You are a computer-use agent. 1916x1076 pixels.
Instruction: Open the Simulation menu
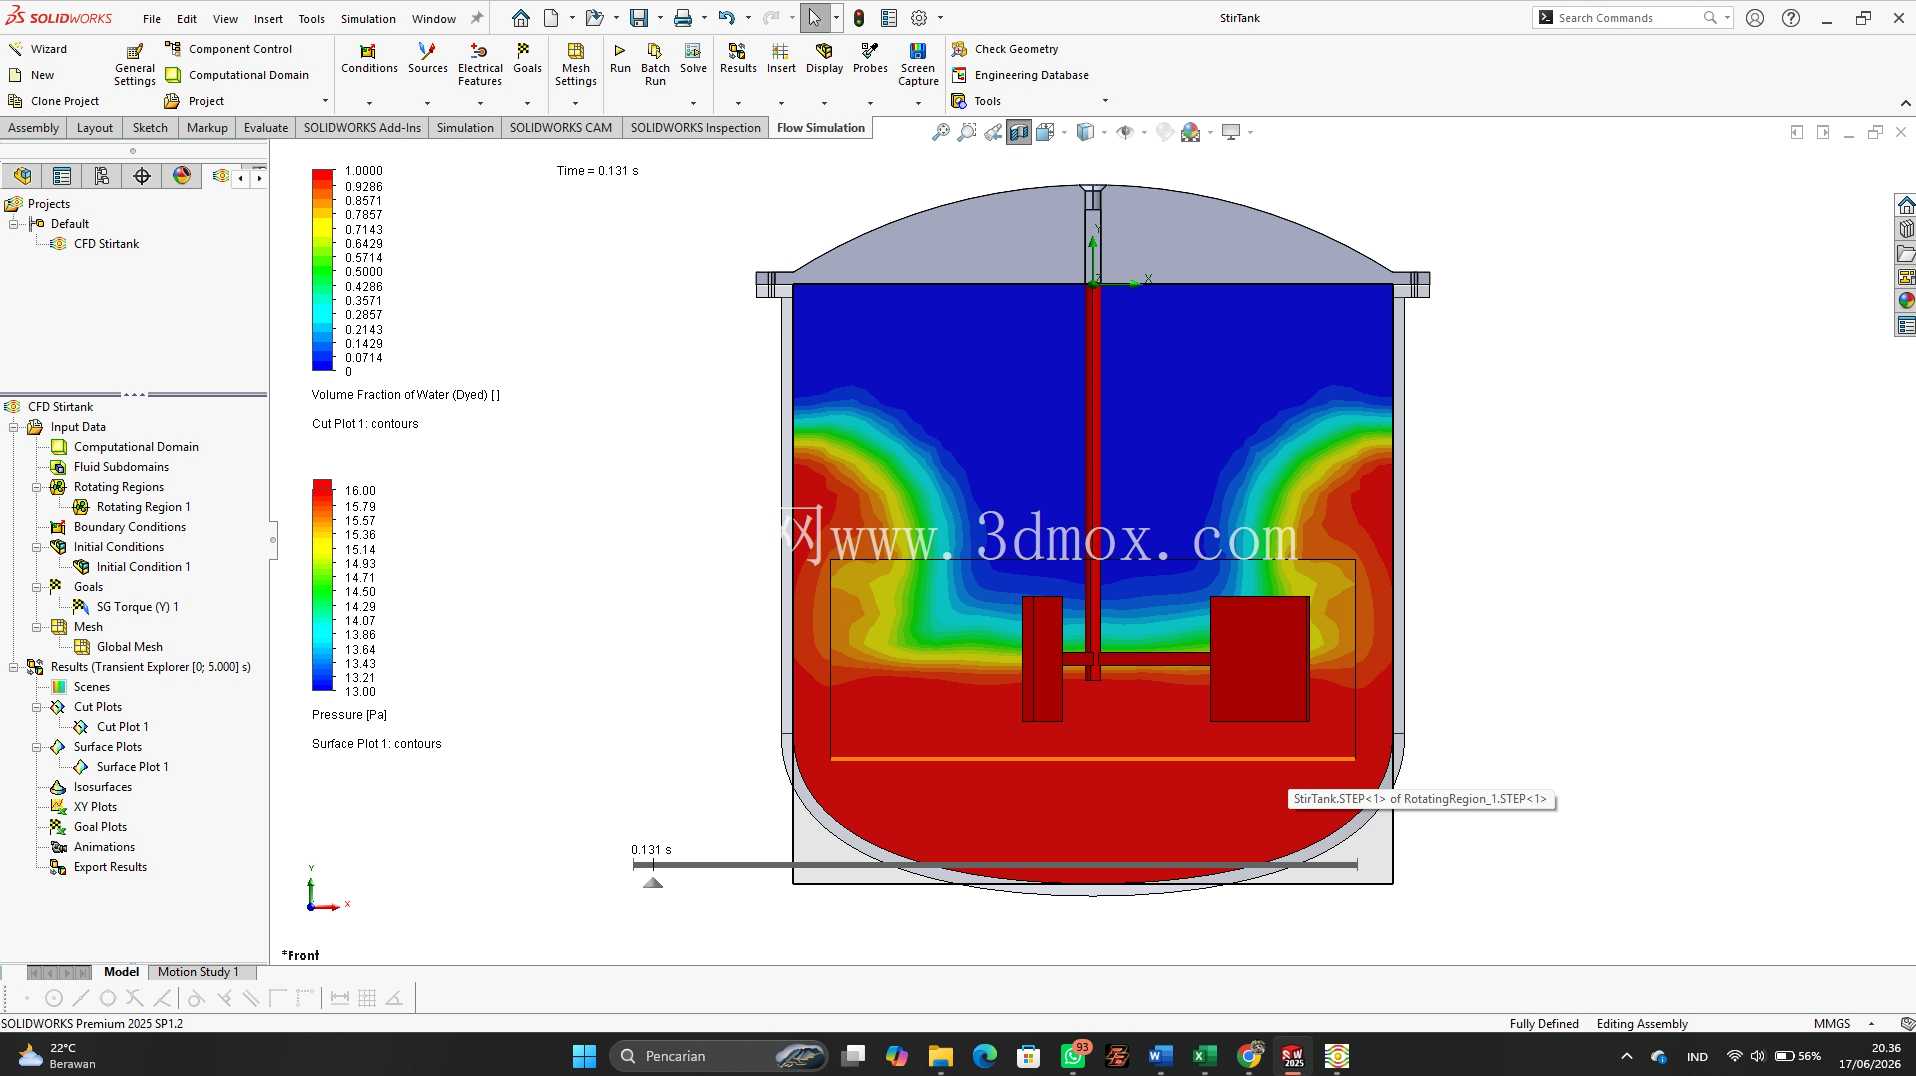point(368,19)
